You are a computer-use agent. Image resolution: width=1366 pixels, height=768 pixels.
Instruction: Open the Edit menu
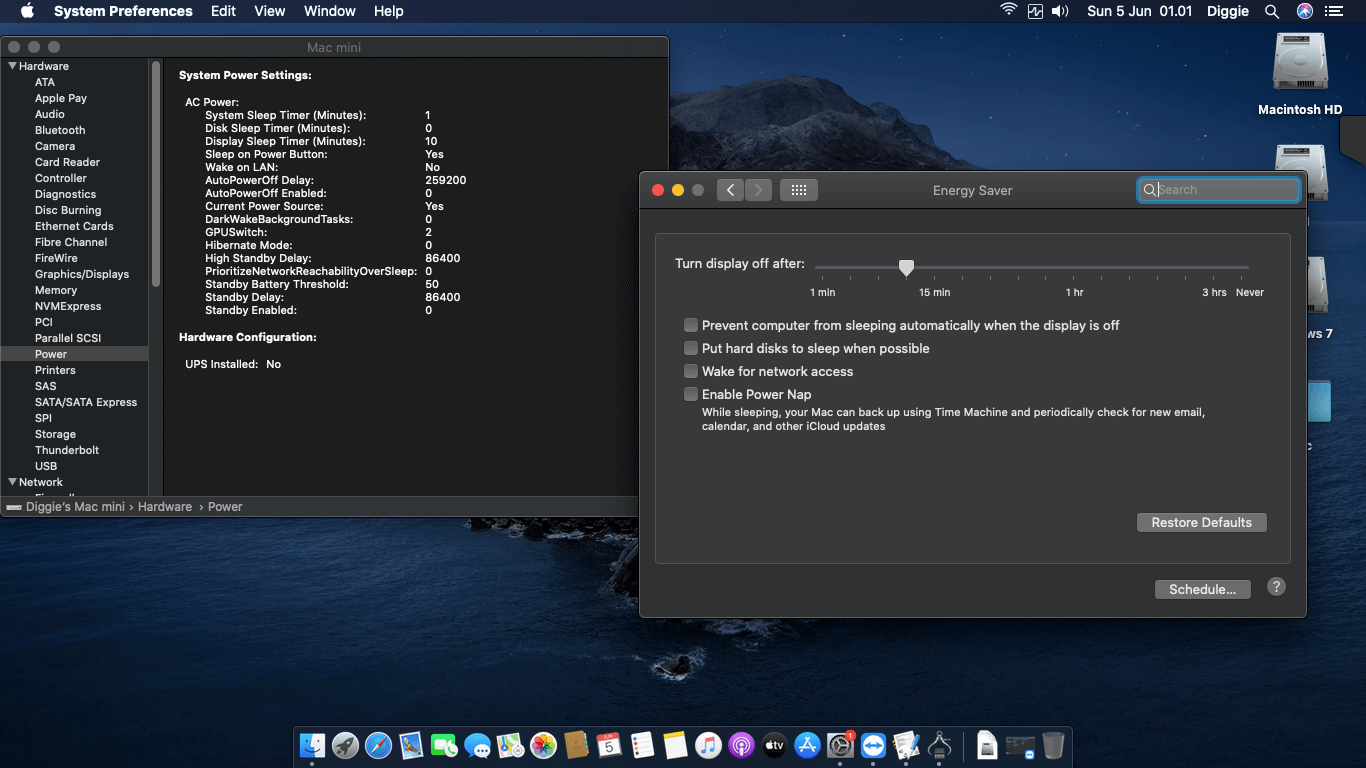223,11
